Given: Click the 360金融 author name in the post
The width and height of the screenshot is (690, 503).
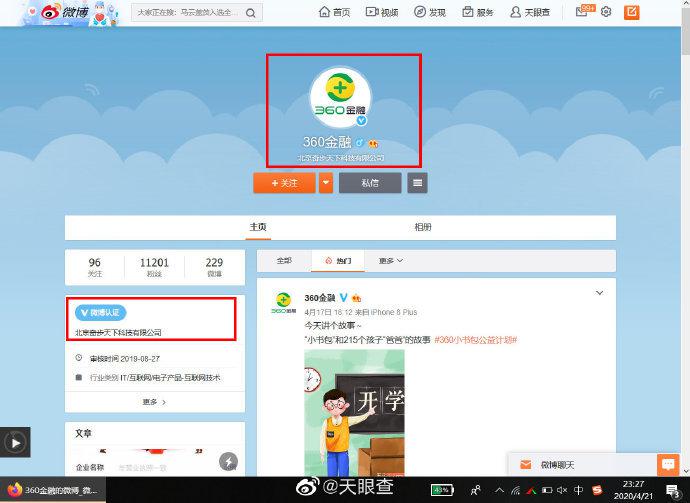Looking at the screenshot, I should click(320, 298).
